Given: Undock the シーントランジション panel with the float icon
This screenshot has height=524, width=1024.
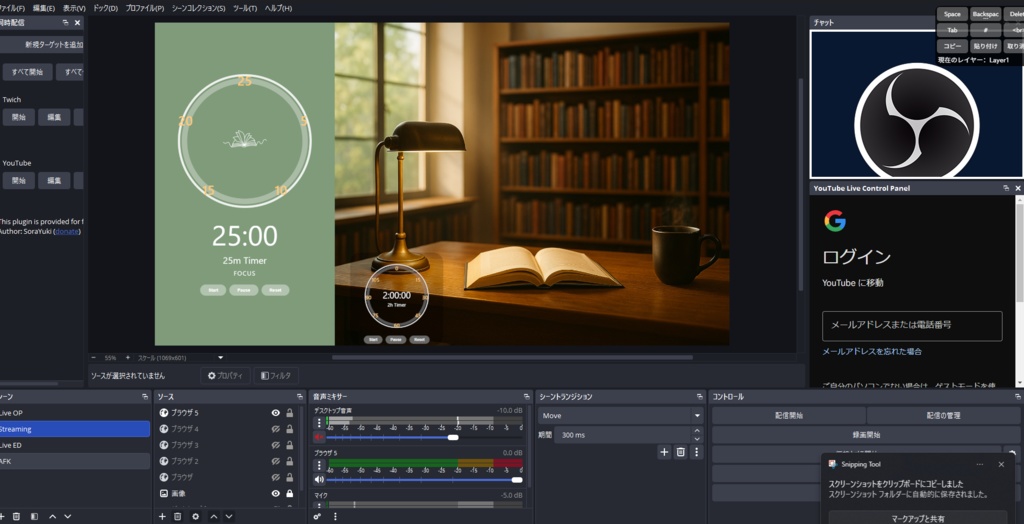Looking at the screenshot, I should click(699, 397).
